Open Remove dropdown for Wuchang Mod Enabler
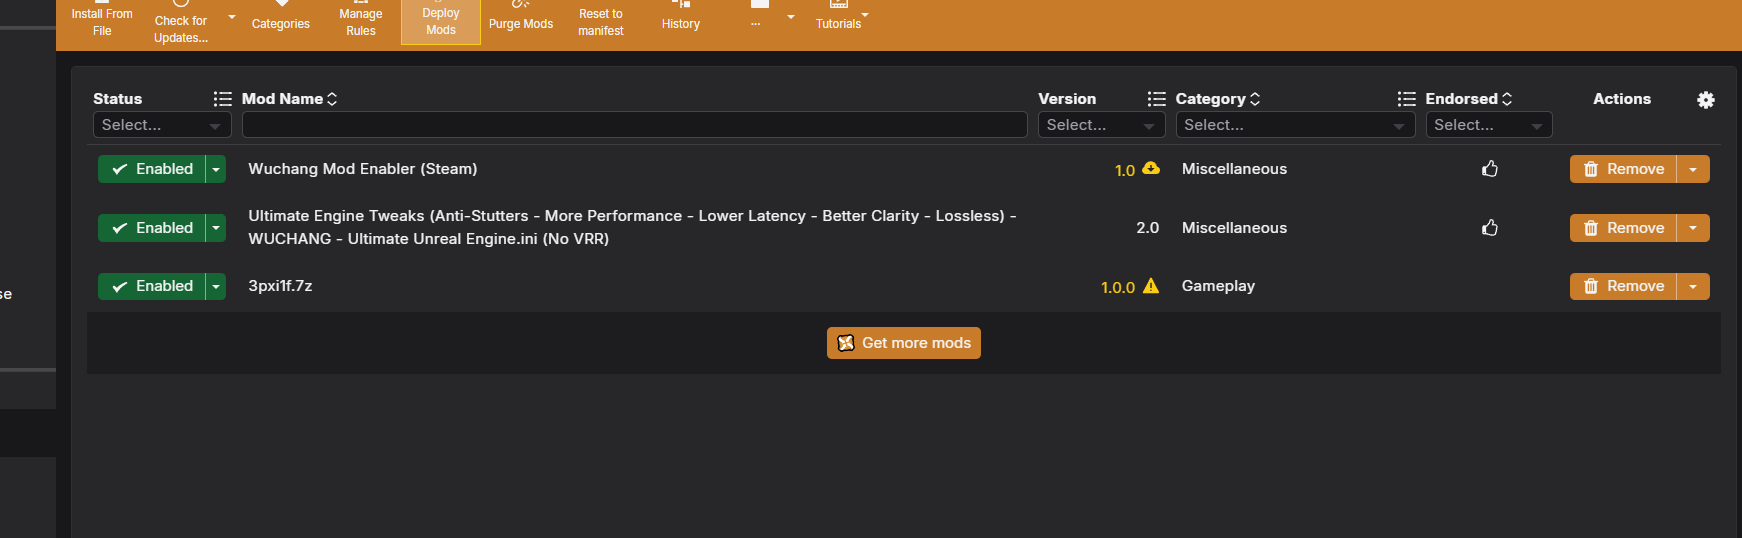Viewport: 1742px width, 538px height. pos(1693,169)
